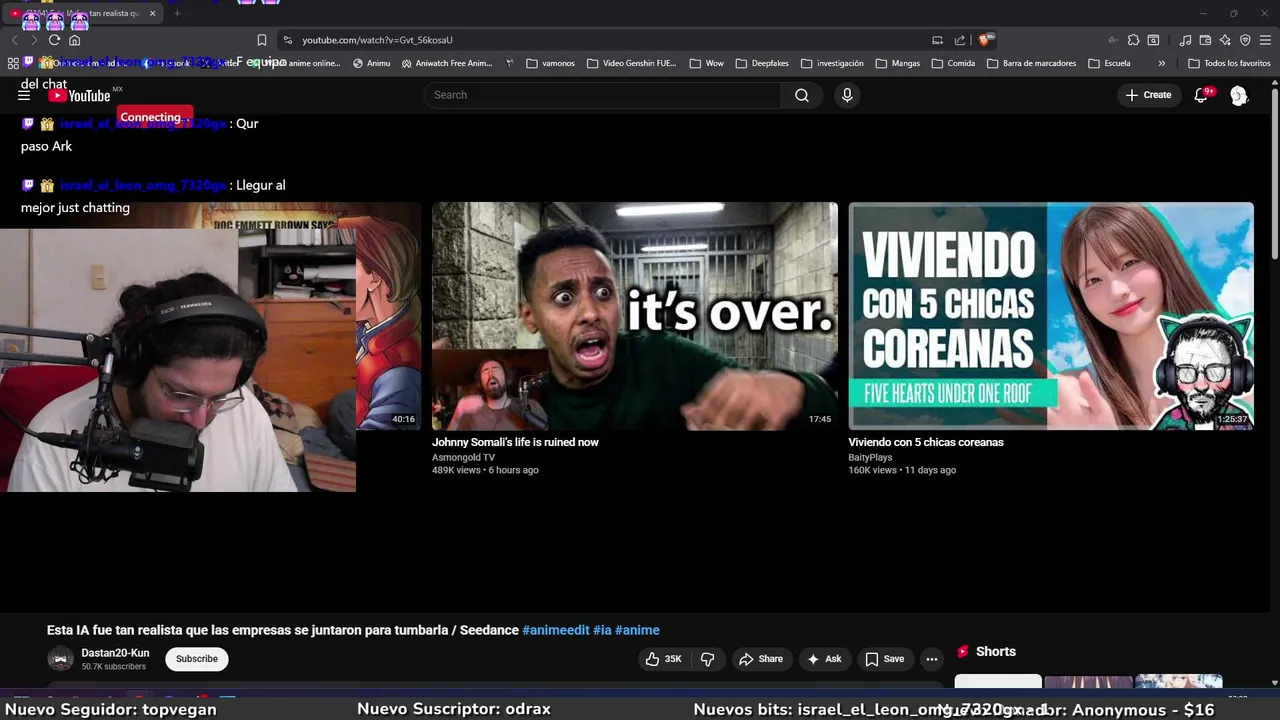Bookmark this page with the bookmark icon
Viewport: 1280px width, 720px height.
pyautogui.click(x=262, y=40)
